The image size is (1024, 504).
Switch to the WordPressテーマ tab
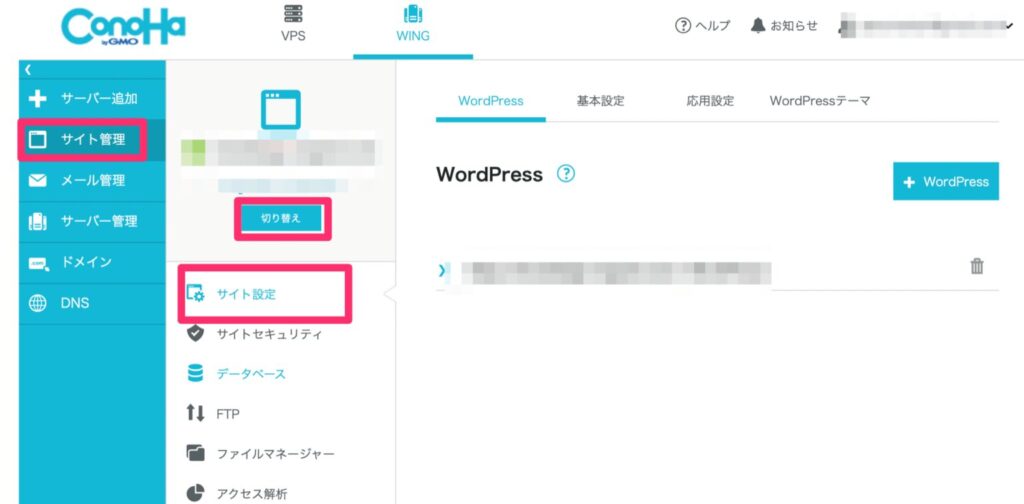pyautogui.click(x=820, y=101)
